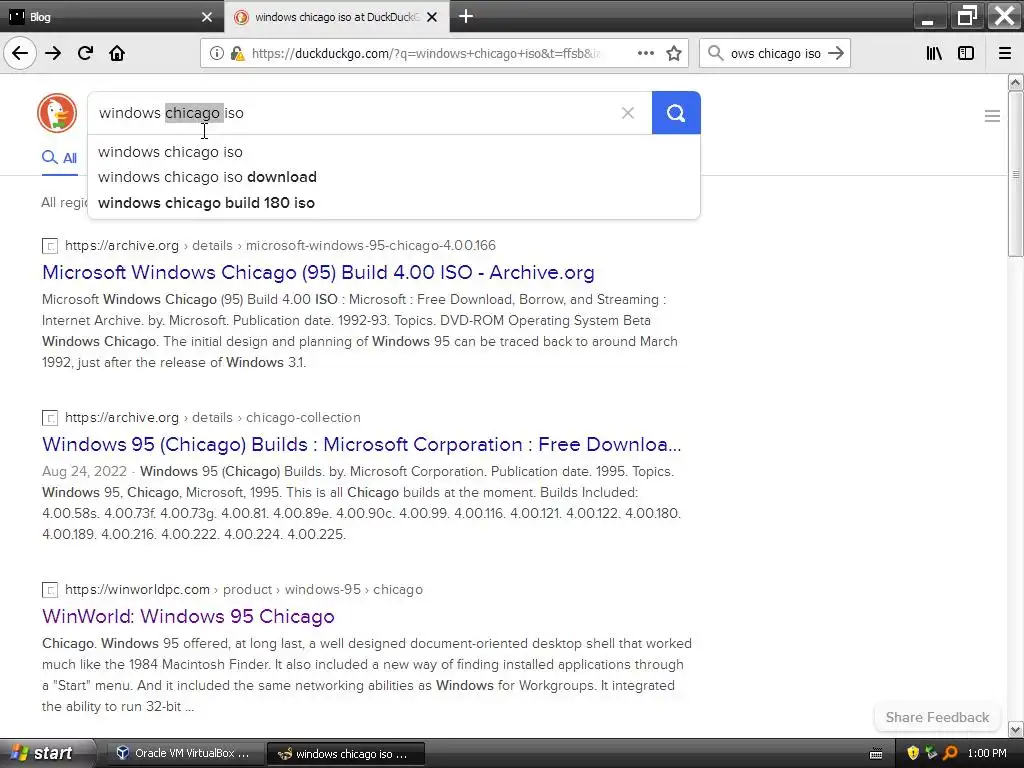
Task: Click the lock warning icon in address bar
Action: [x=237, y=54]
